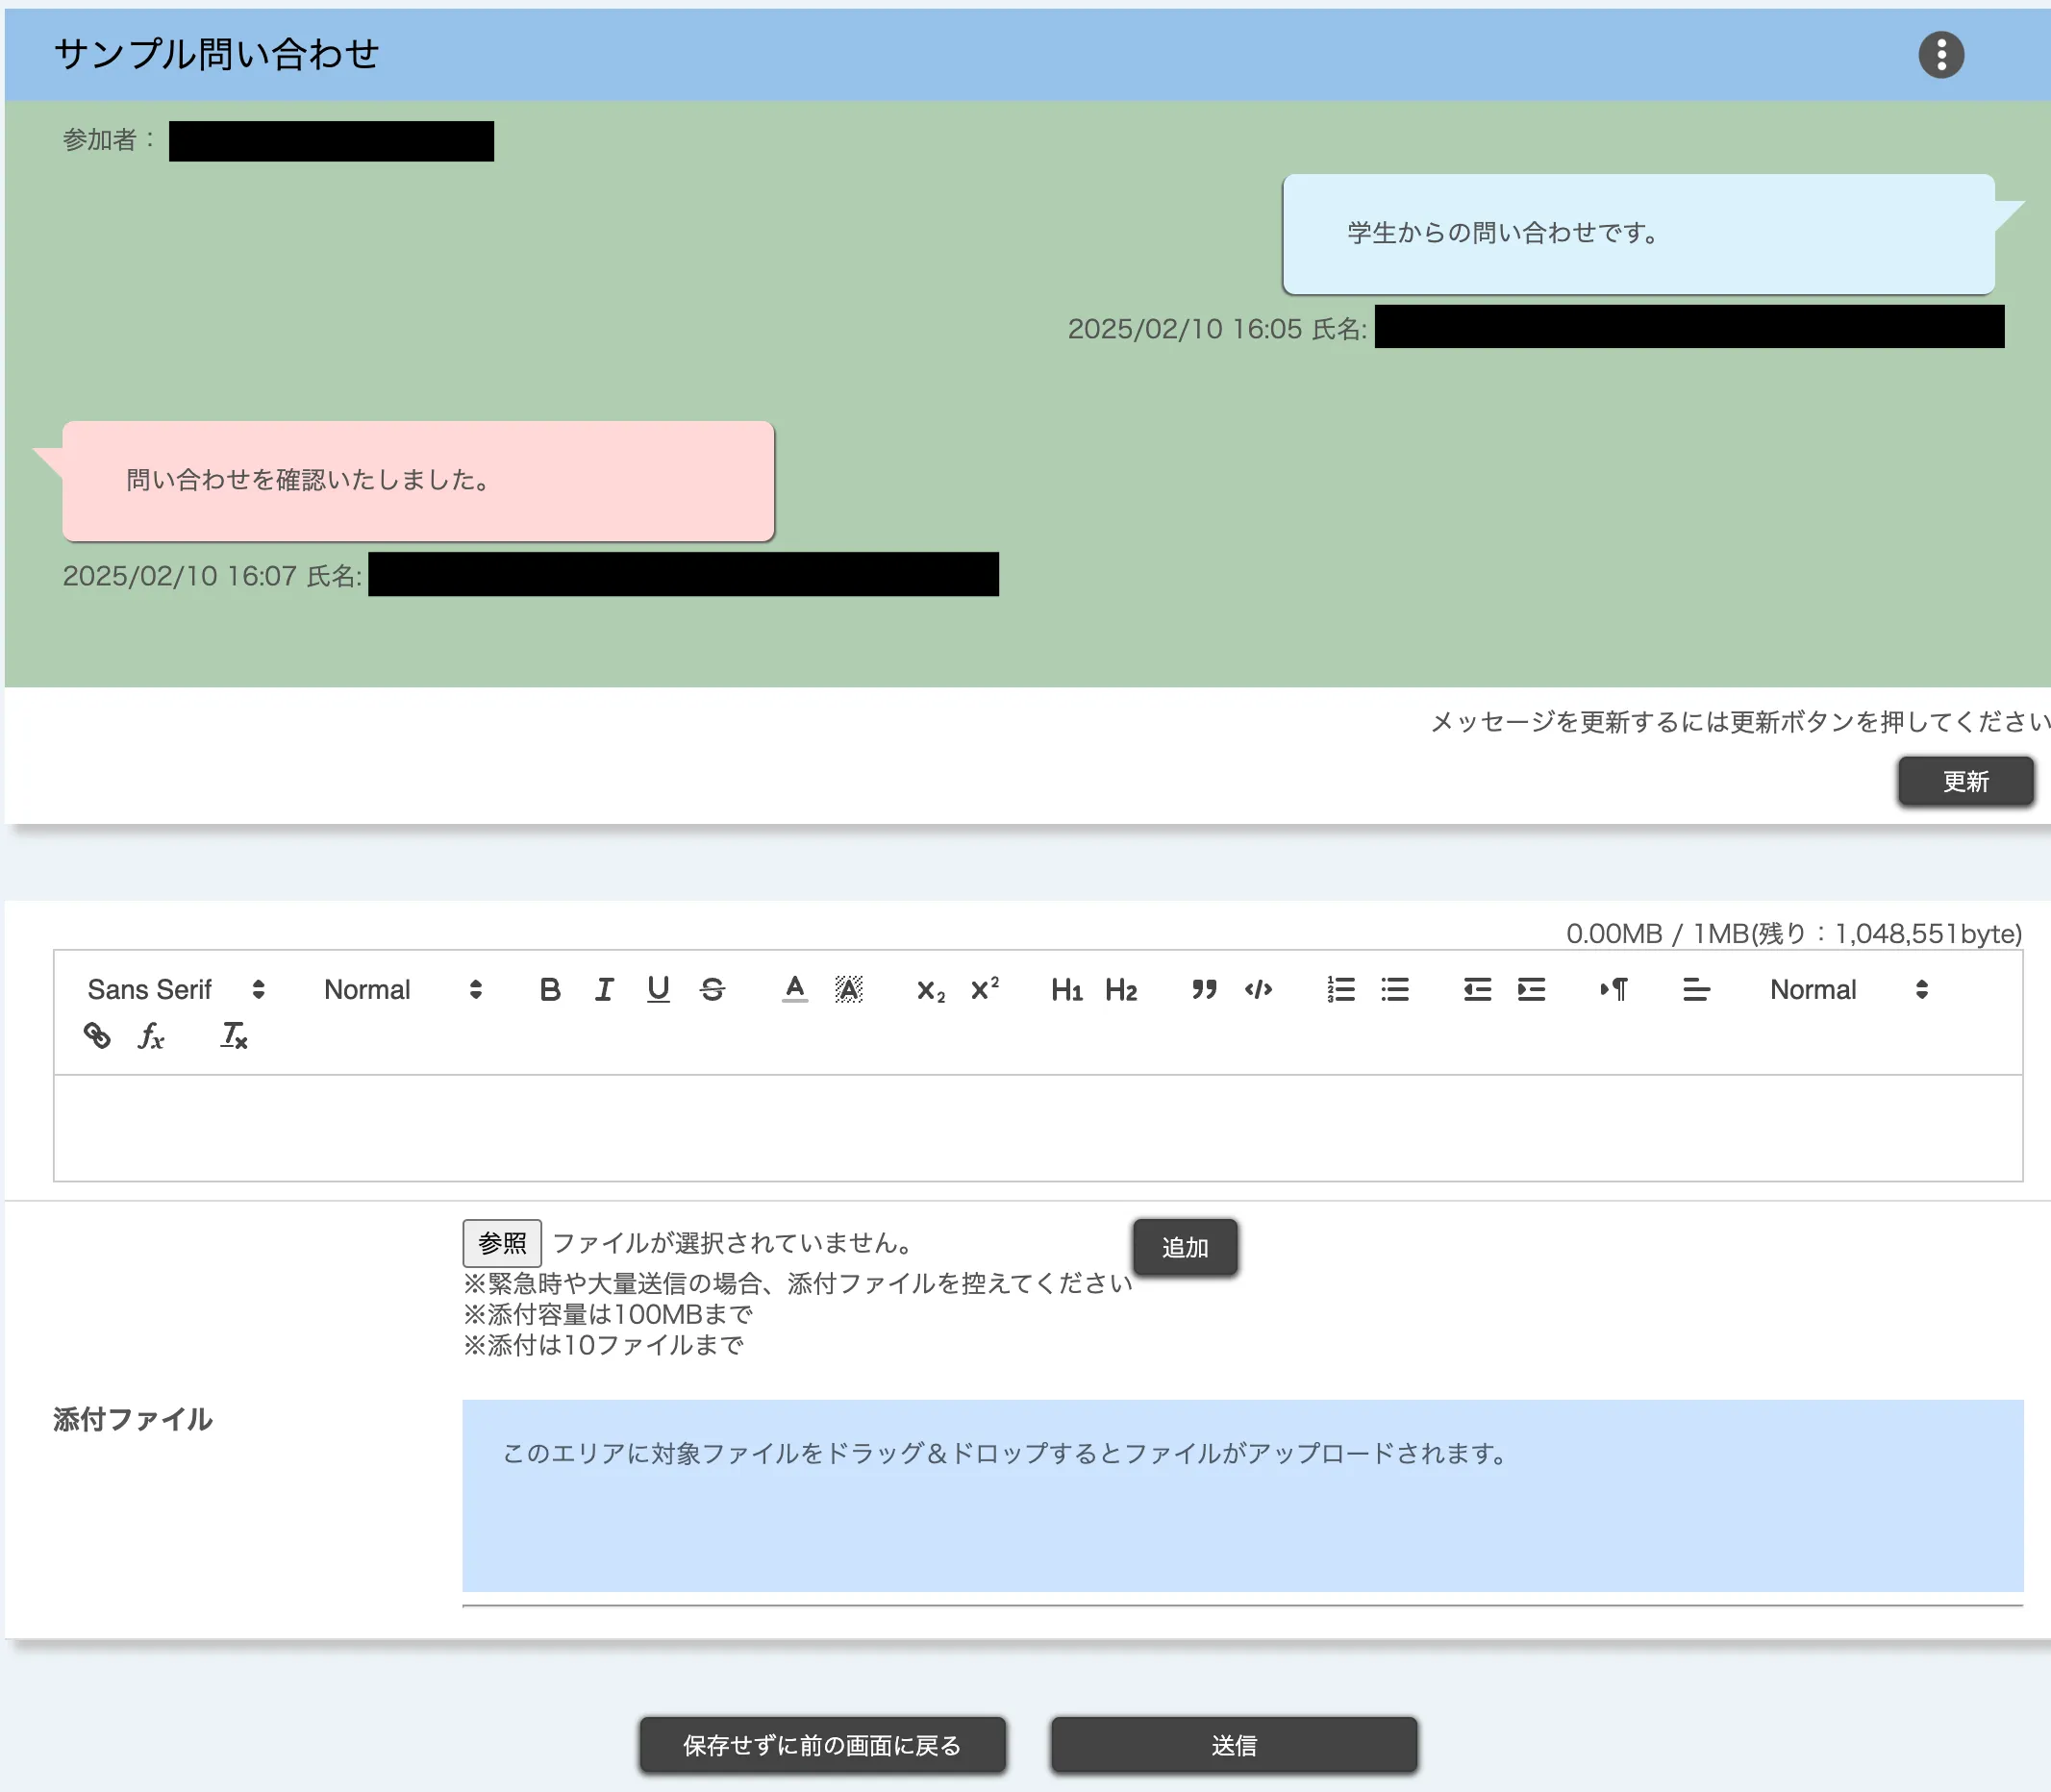Insert a blockquote
Image resolution: width=2051 pixels, height=1792 pixels.
coord(1204,989)
